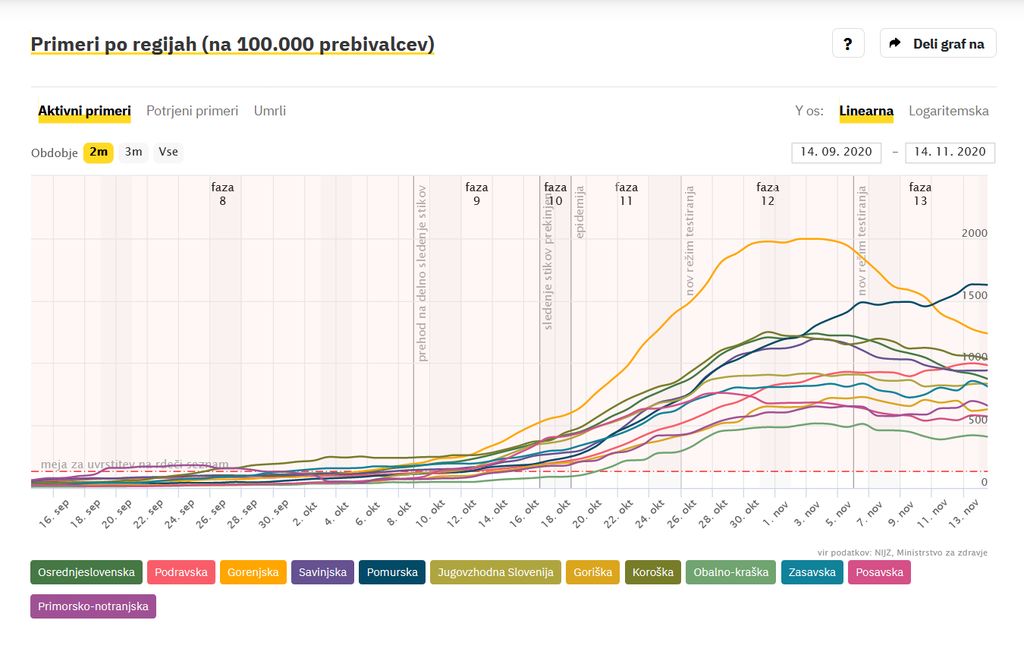Viewport: 1024px width, 658px height.
Task: Toggle Podravska region series
Action: [x=181, y=572]
